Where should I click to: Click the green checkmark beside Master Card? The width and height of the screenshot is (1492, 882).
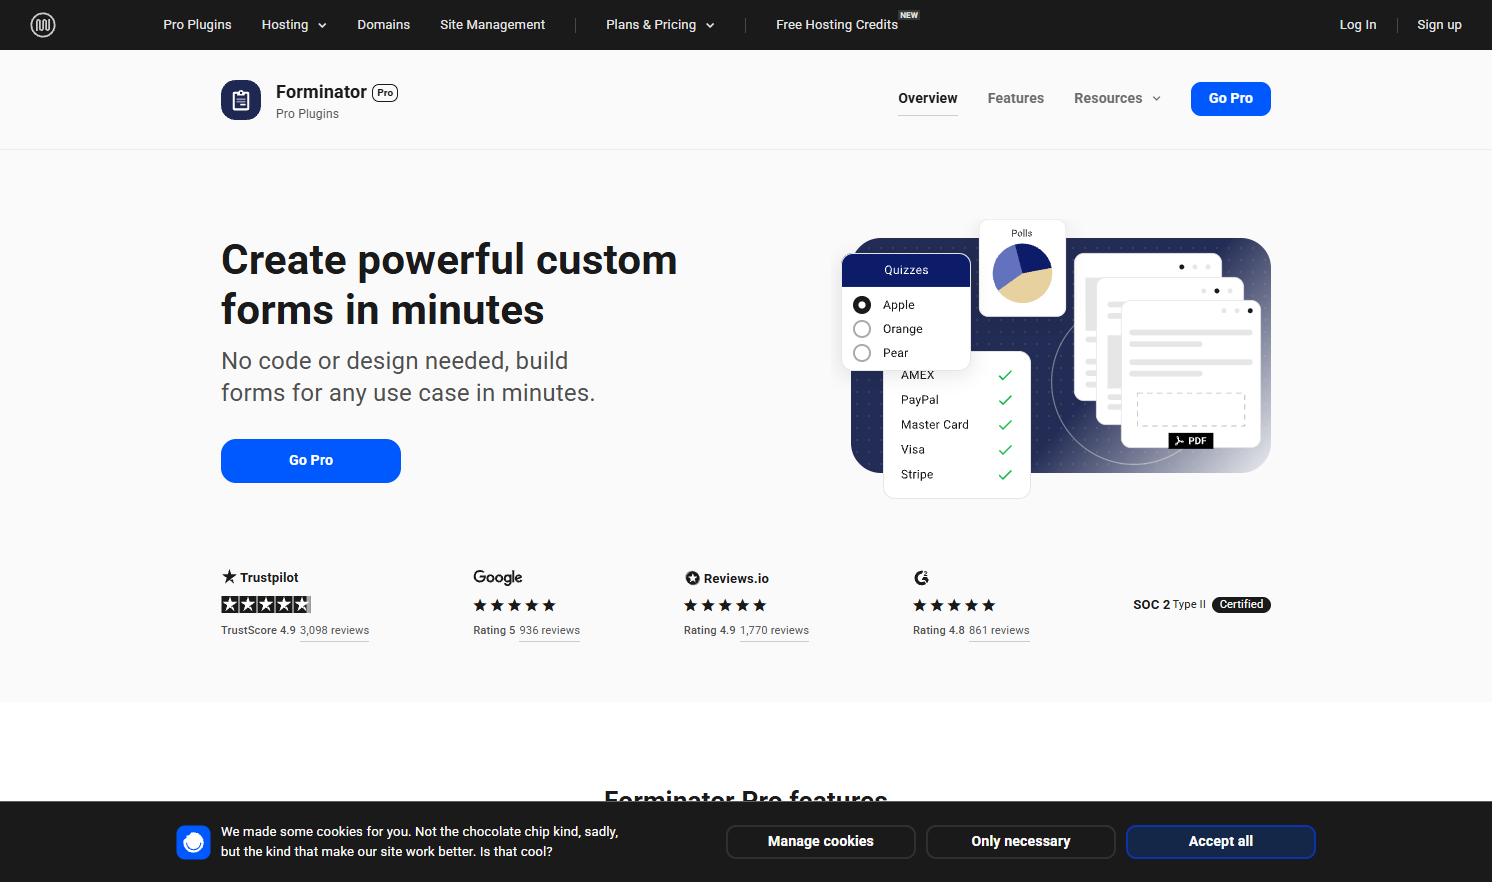[1005, 425]
